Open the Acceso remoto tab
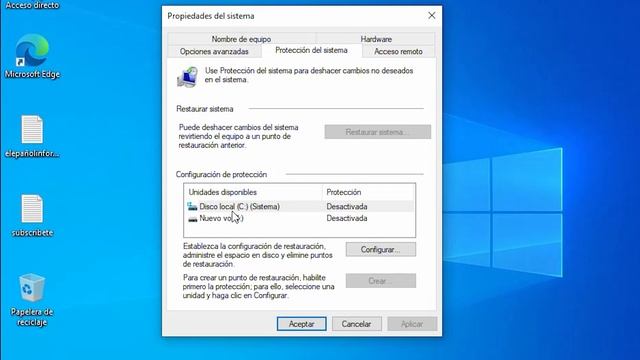The image size is (640, 360). pos(398,51)
